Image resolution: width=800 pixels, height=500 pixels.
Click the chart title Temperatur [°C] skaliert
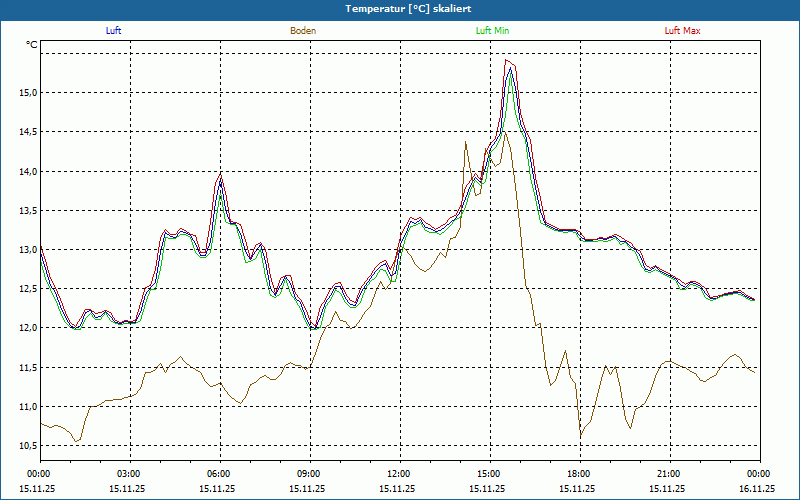400,8
